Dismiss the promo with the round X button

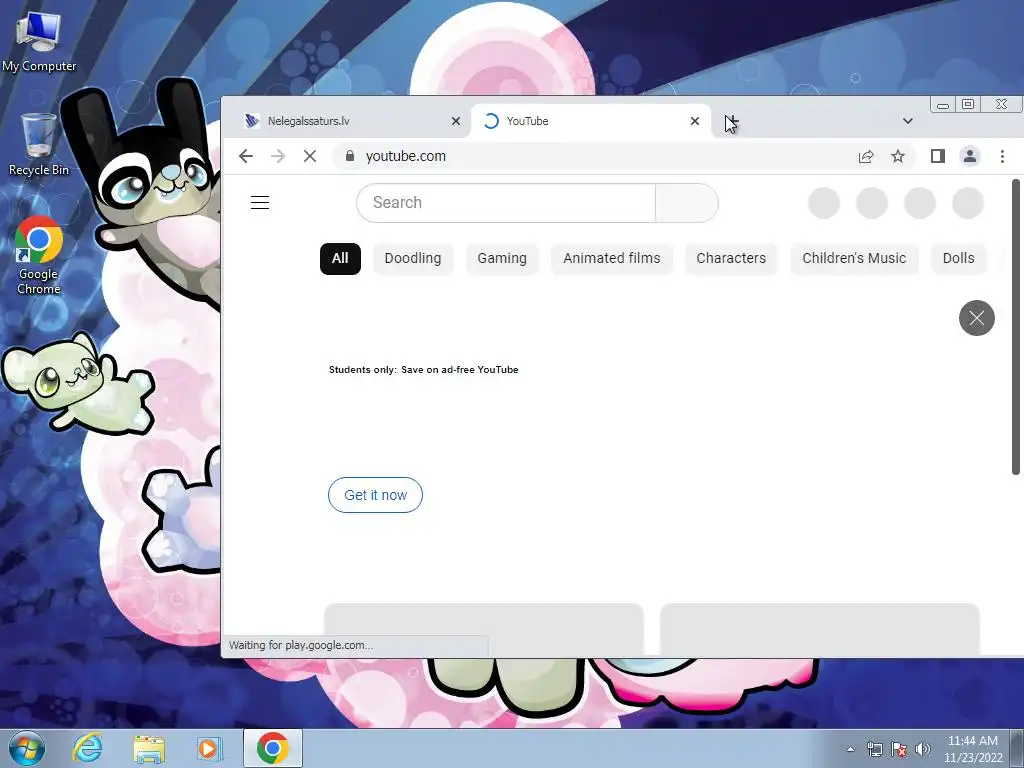pos(976,318)
